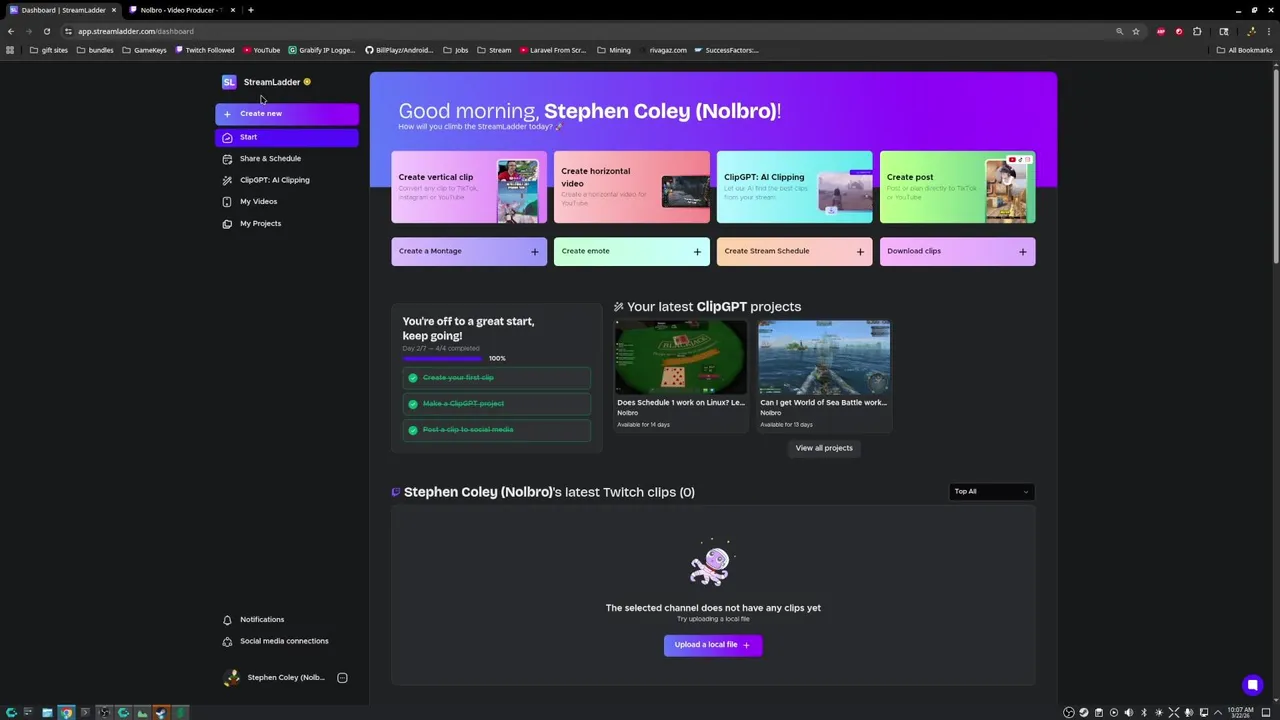Click the ClipGPT: AI Clipping sidebar icon
This screenshot has width=1280, height=720.
click(x=227, y=180)
